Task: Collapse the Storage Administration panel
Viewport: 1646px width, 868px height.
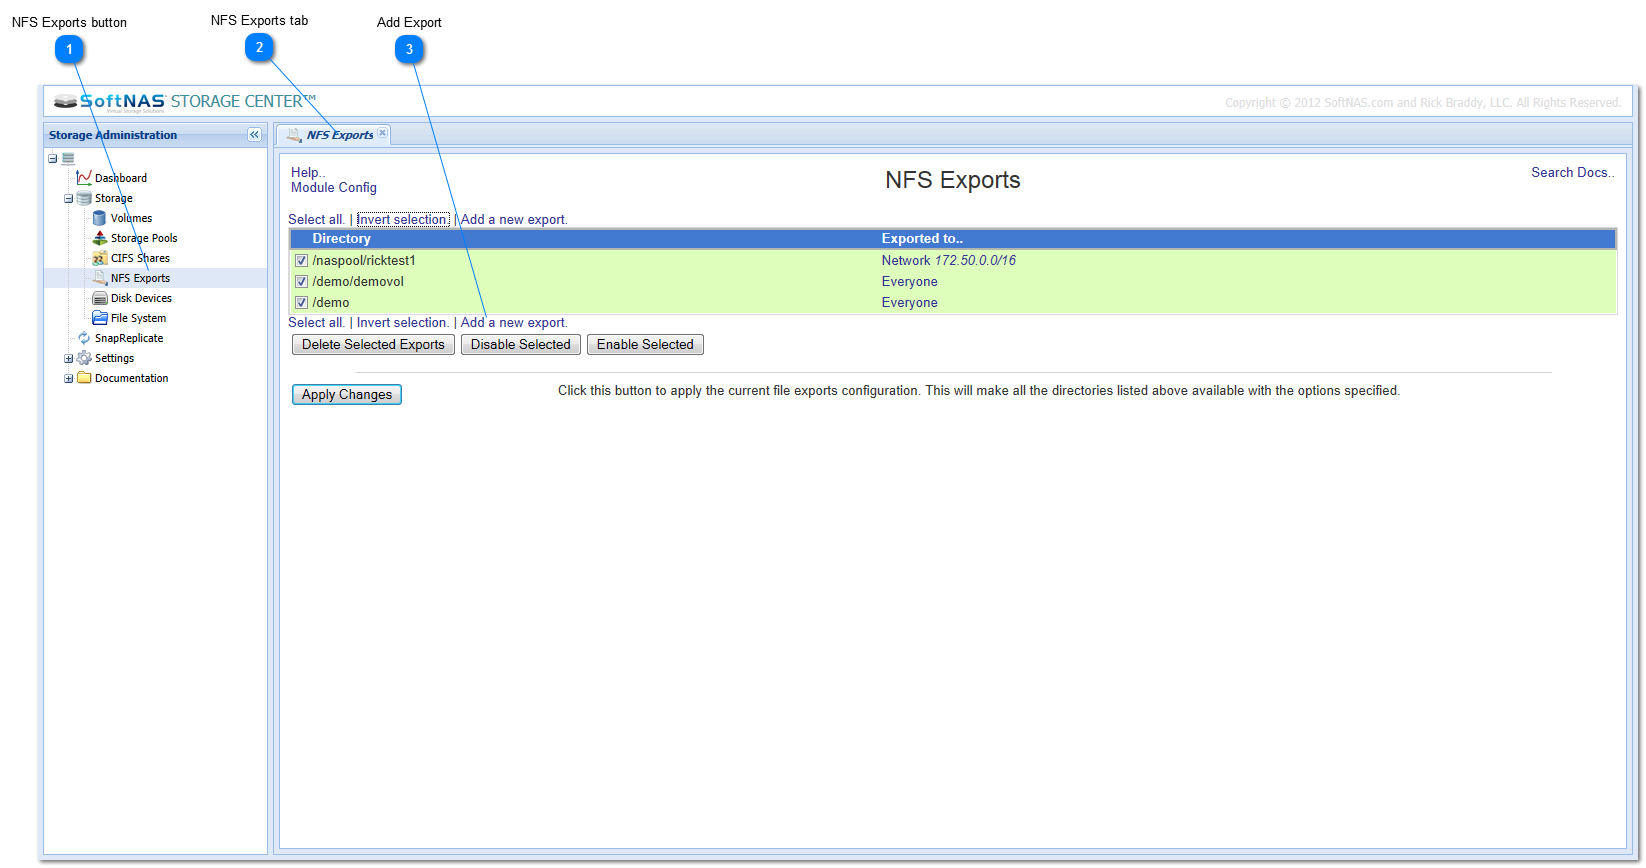Action: [x=254, y=135]
